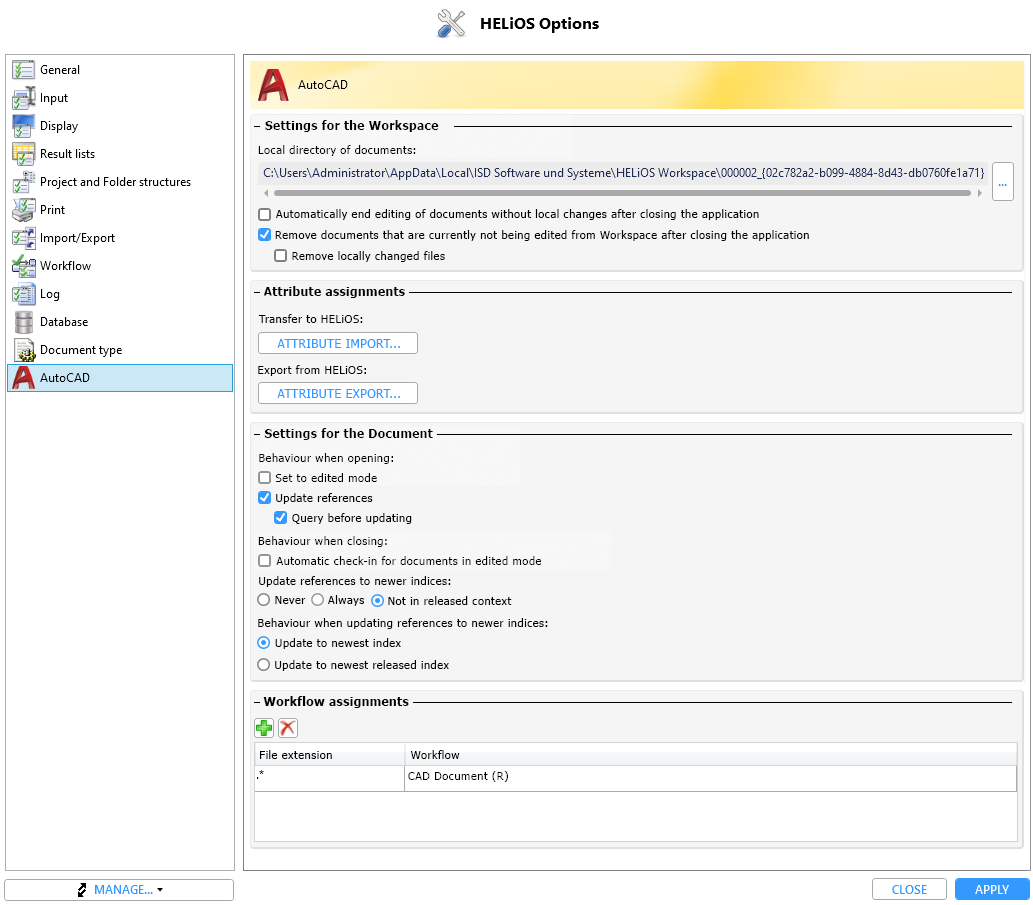This screenshot has height=905, width=1033.
Task: Collapse Attribute assignments section
Action: click(x=257, y=292)
